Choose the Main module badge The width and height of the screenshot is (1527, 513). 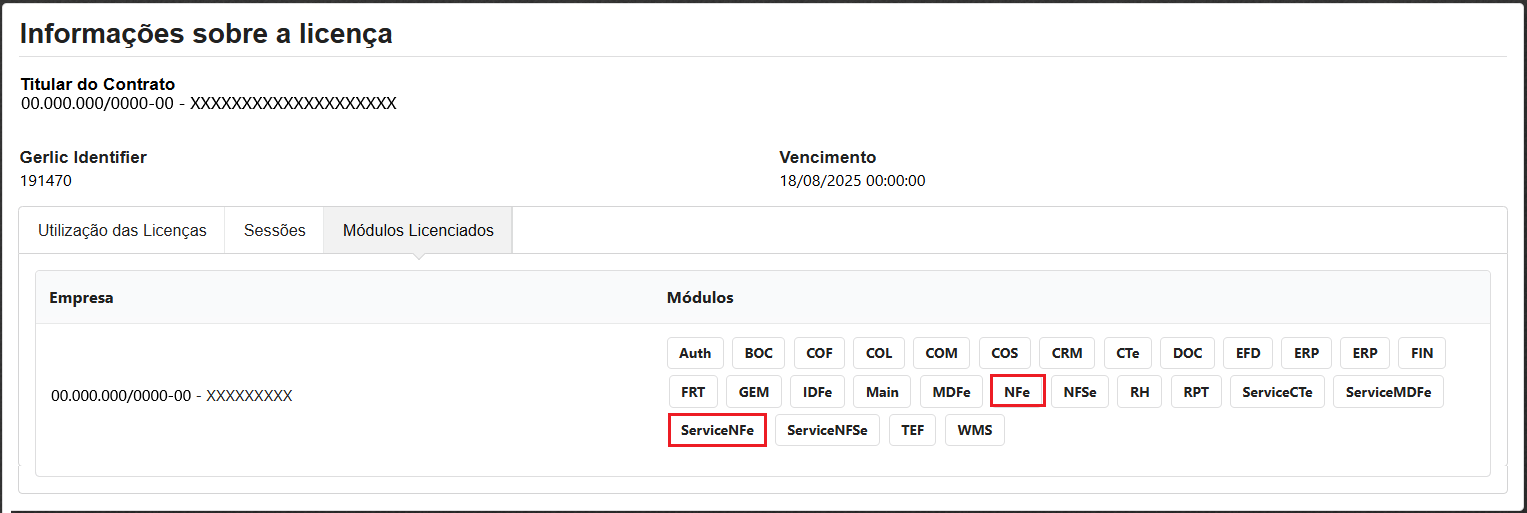coord(882,392)
